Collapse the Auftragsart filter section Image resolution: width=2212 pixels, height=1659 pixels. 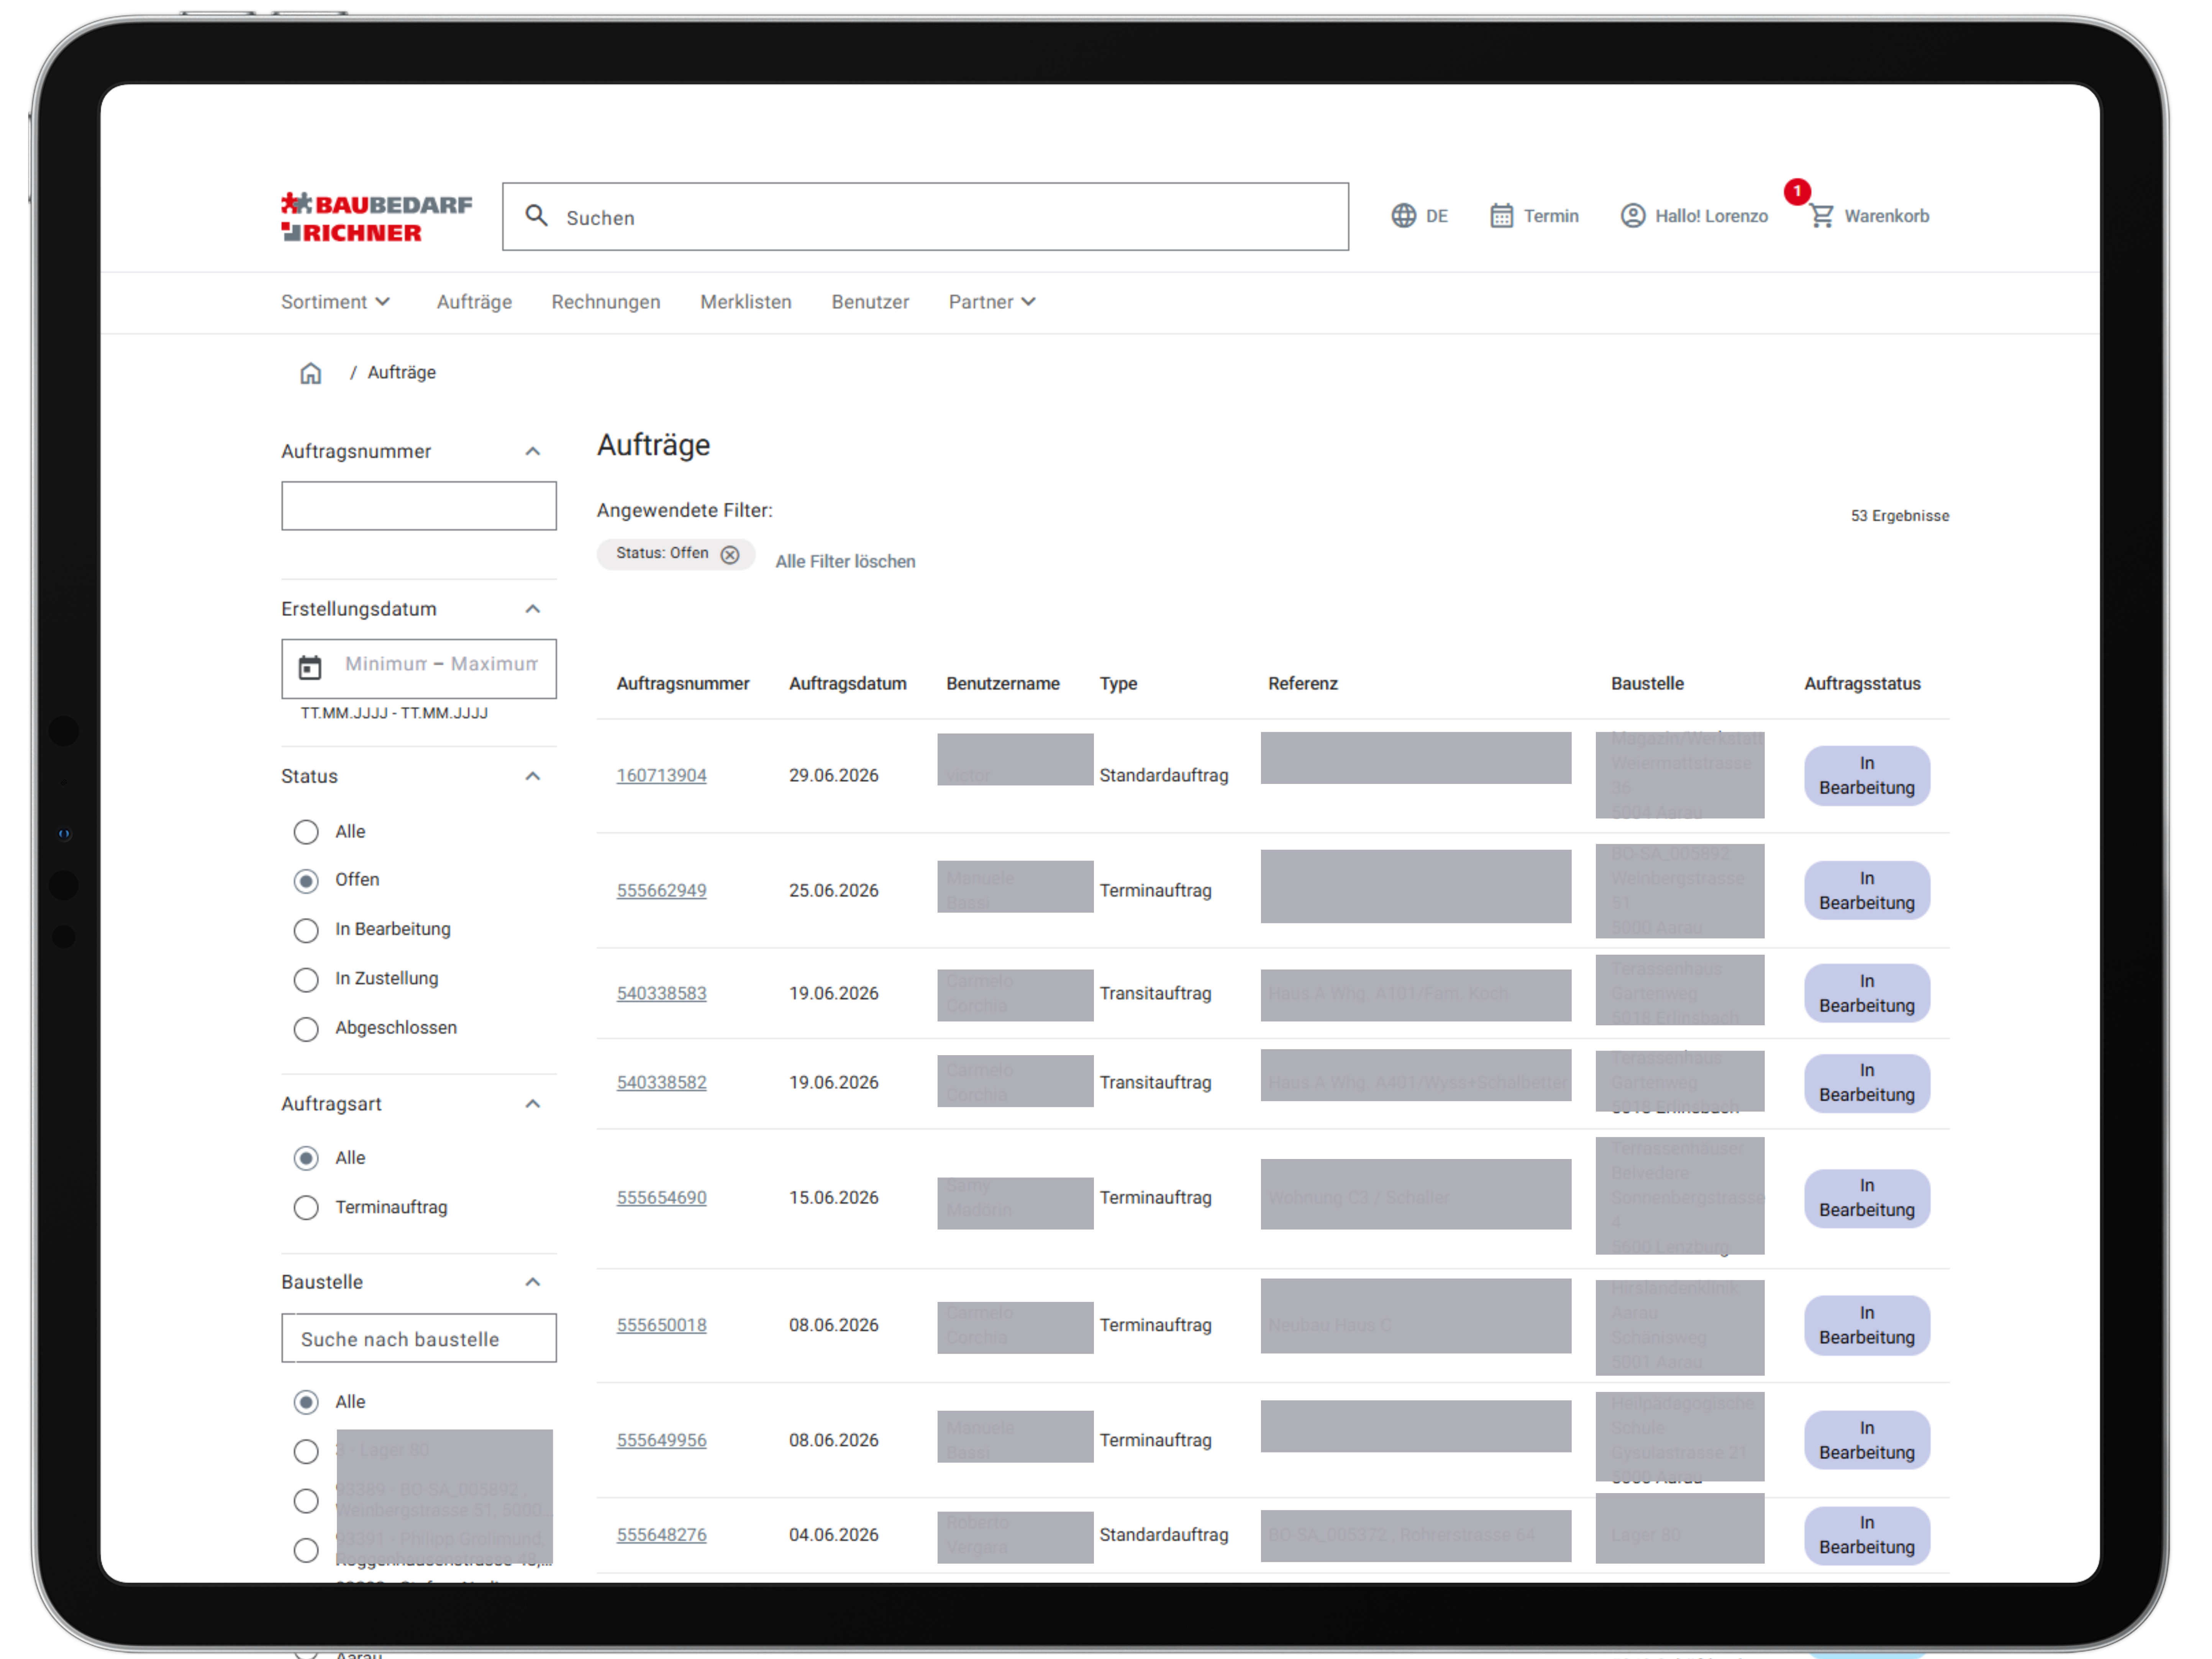533,1104
